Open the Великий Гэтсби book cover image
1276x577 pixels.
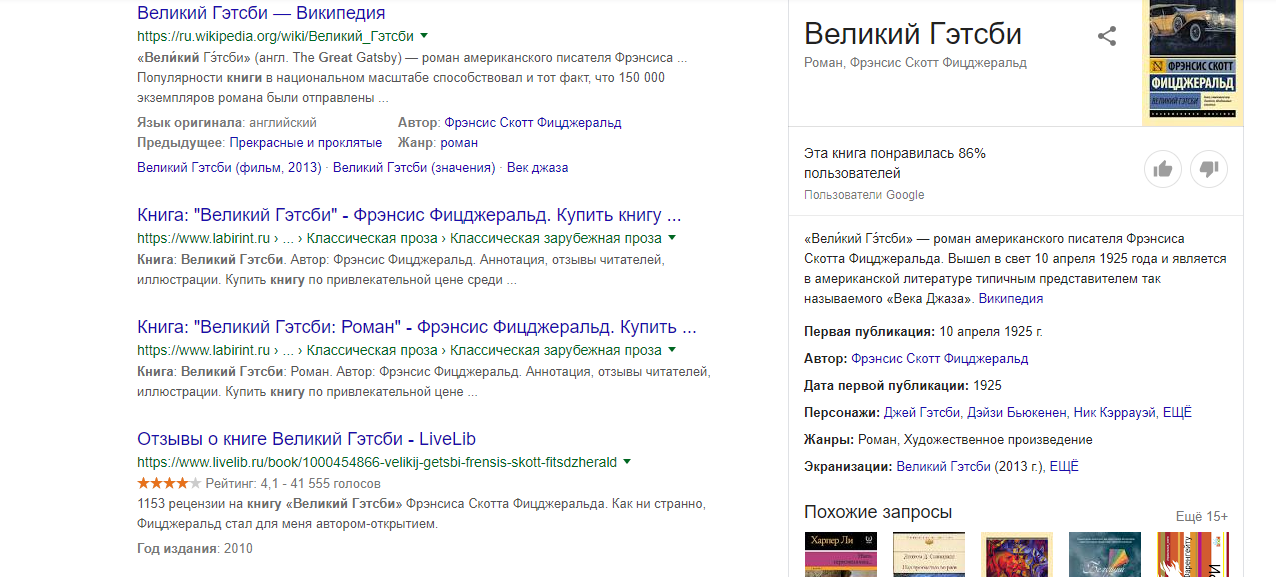1192,62
